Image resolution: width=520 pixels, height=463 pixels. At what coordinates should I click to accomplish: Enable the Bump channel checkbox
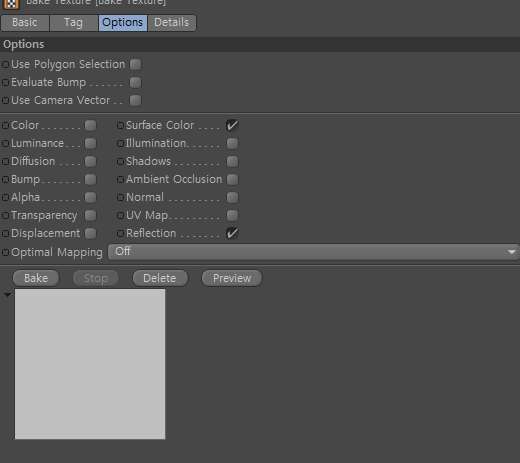90,179
